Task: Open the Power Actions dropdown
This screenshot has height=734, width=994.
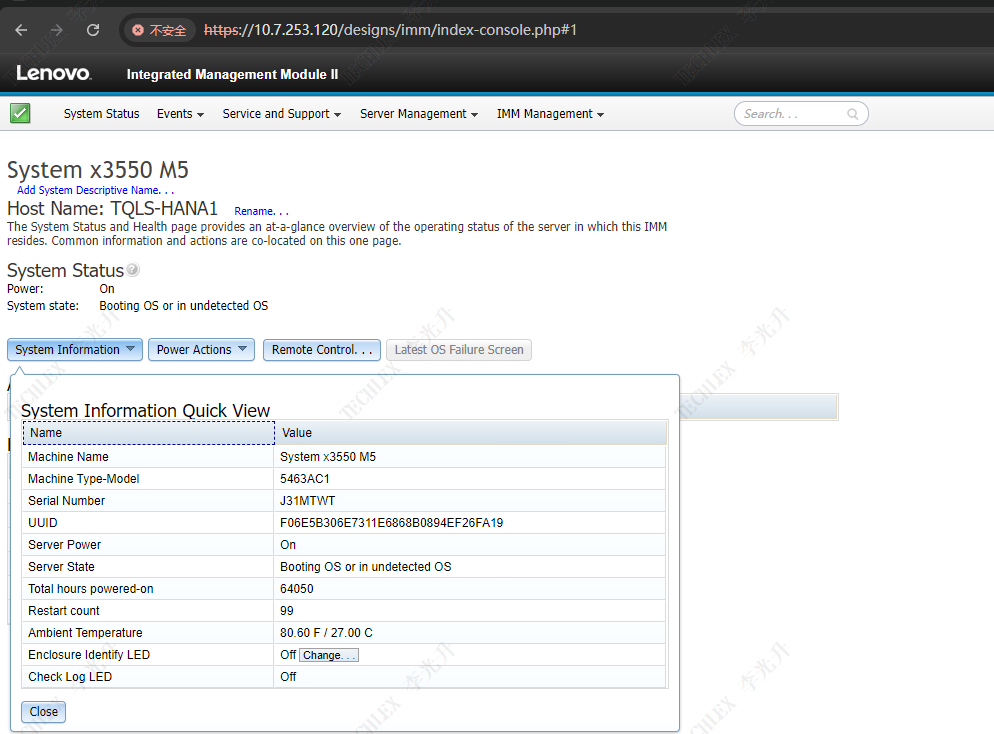Action: click(201, 349)
